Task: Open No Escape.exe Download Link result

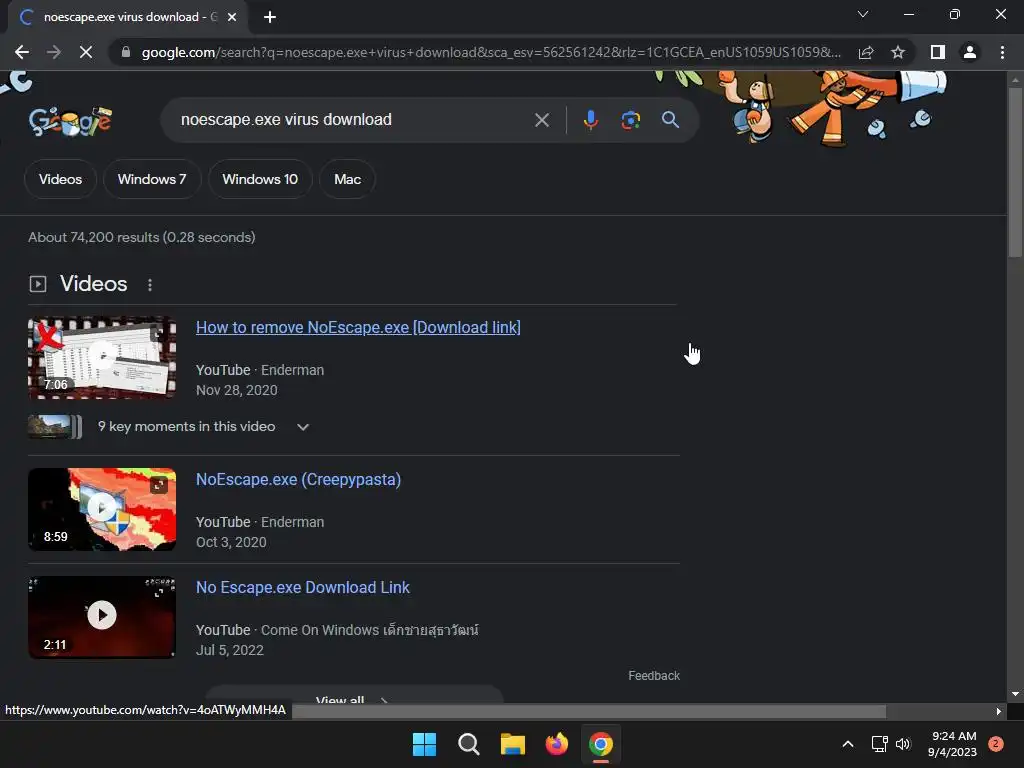Action: point(302,587)
